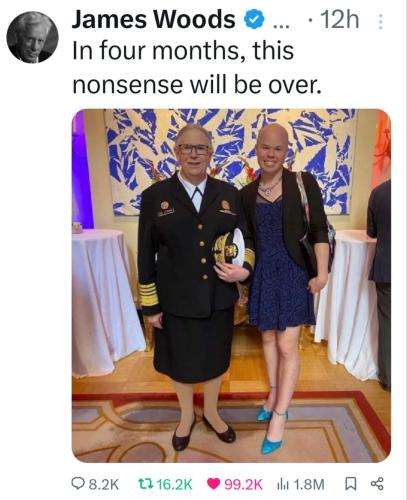407x500 pixels.
Task: Click the 12h timestamp link
Action: 339,19
